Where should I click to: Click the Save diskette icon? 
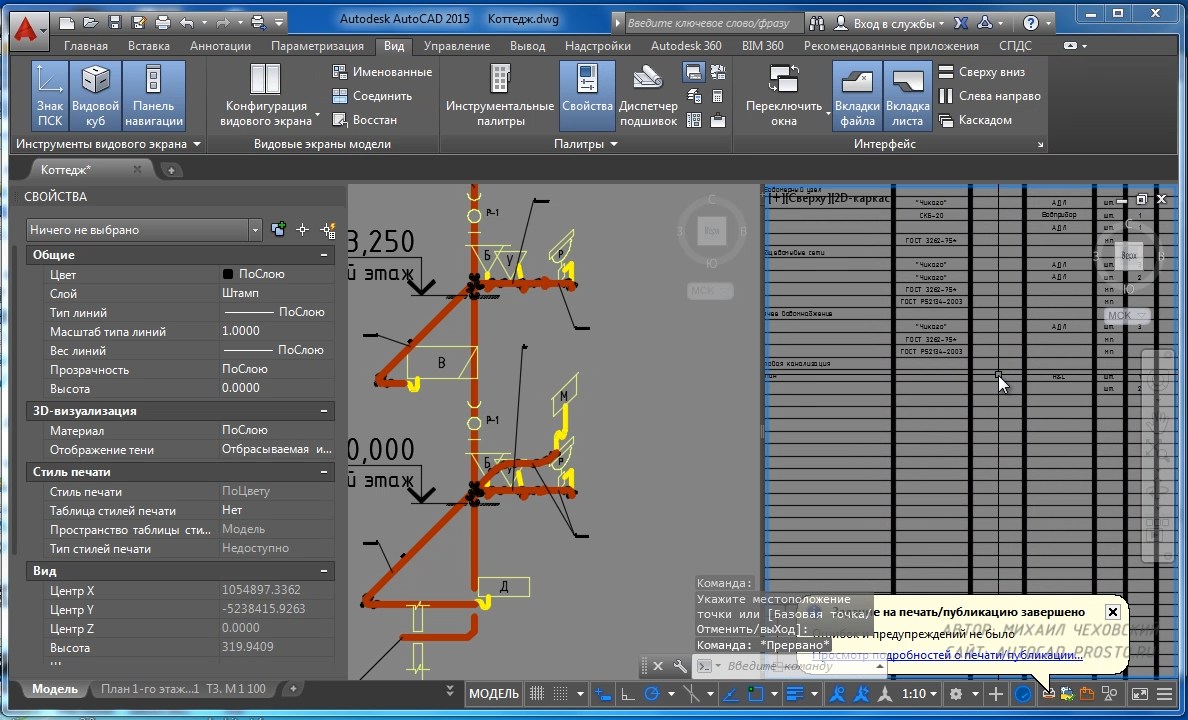[x=114, y=22]
